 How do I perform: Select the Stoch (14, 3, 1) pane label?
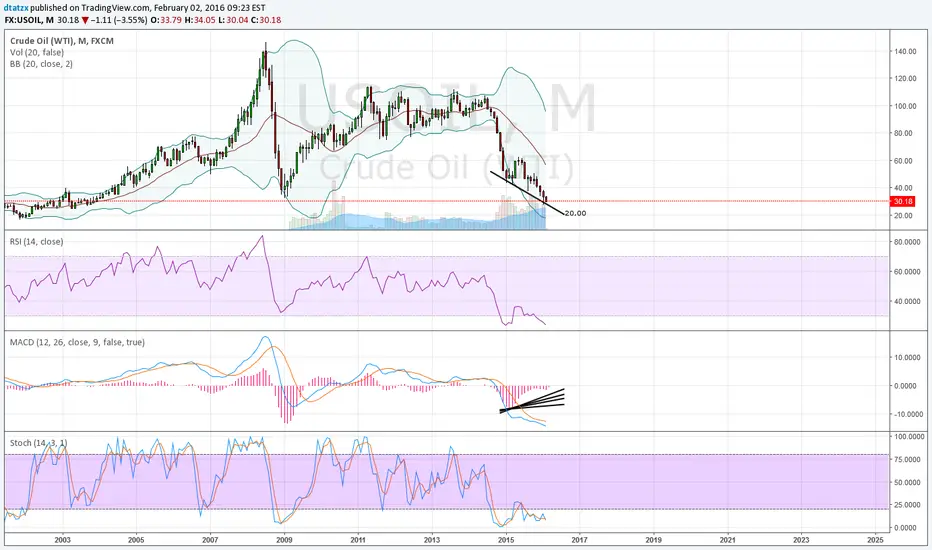[39, 443]
